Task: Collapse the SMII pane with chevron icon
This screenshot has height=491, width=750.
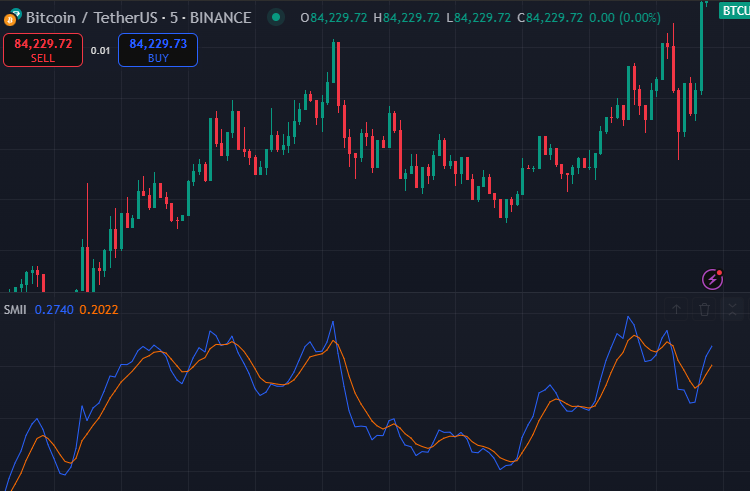Action: click(732, 309)
